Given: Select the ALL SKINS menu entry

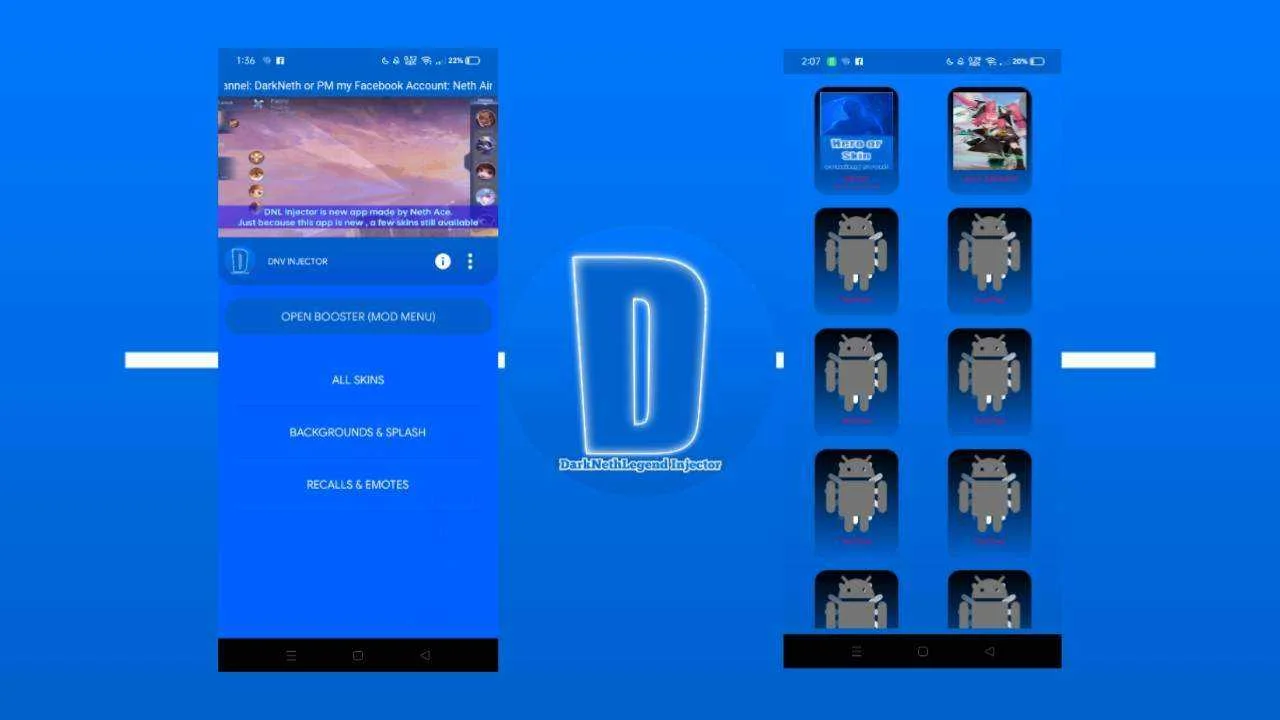Looking at the screenshot, I should (x=358, y=380).
